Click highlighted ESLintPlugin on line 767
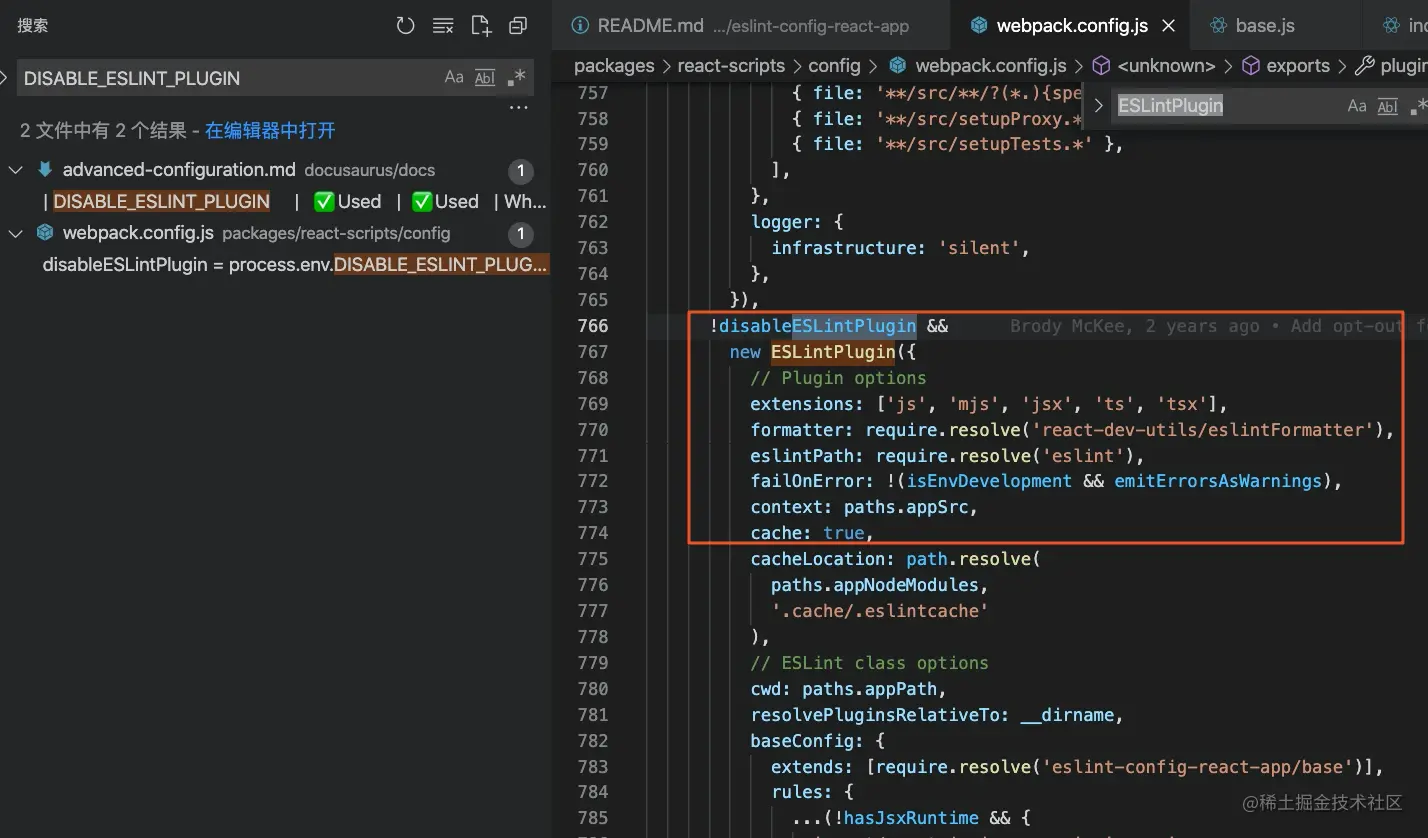Image resolution: width=1428 pixels, height=838 pixels. [x=832, y=352]
